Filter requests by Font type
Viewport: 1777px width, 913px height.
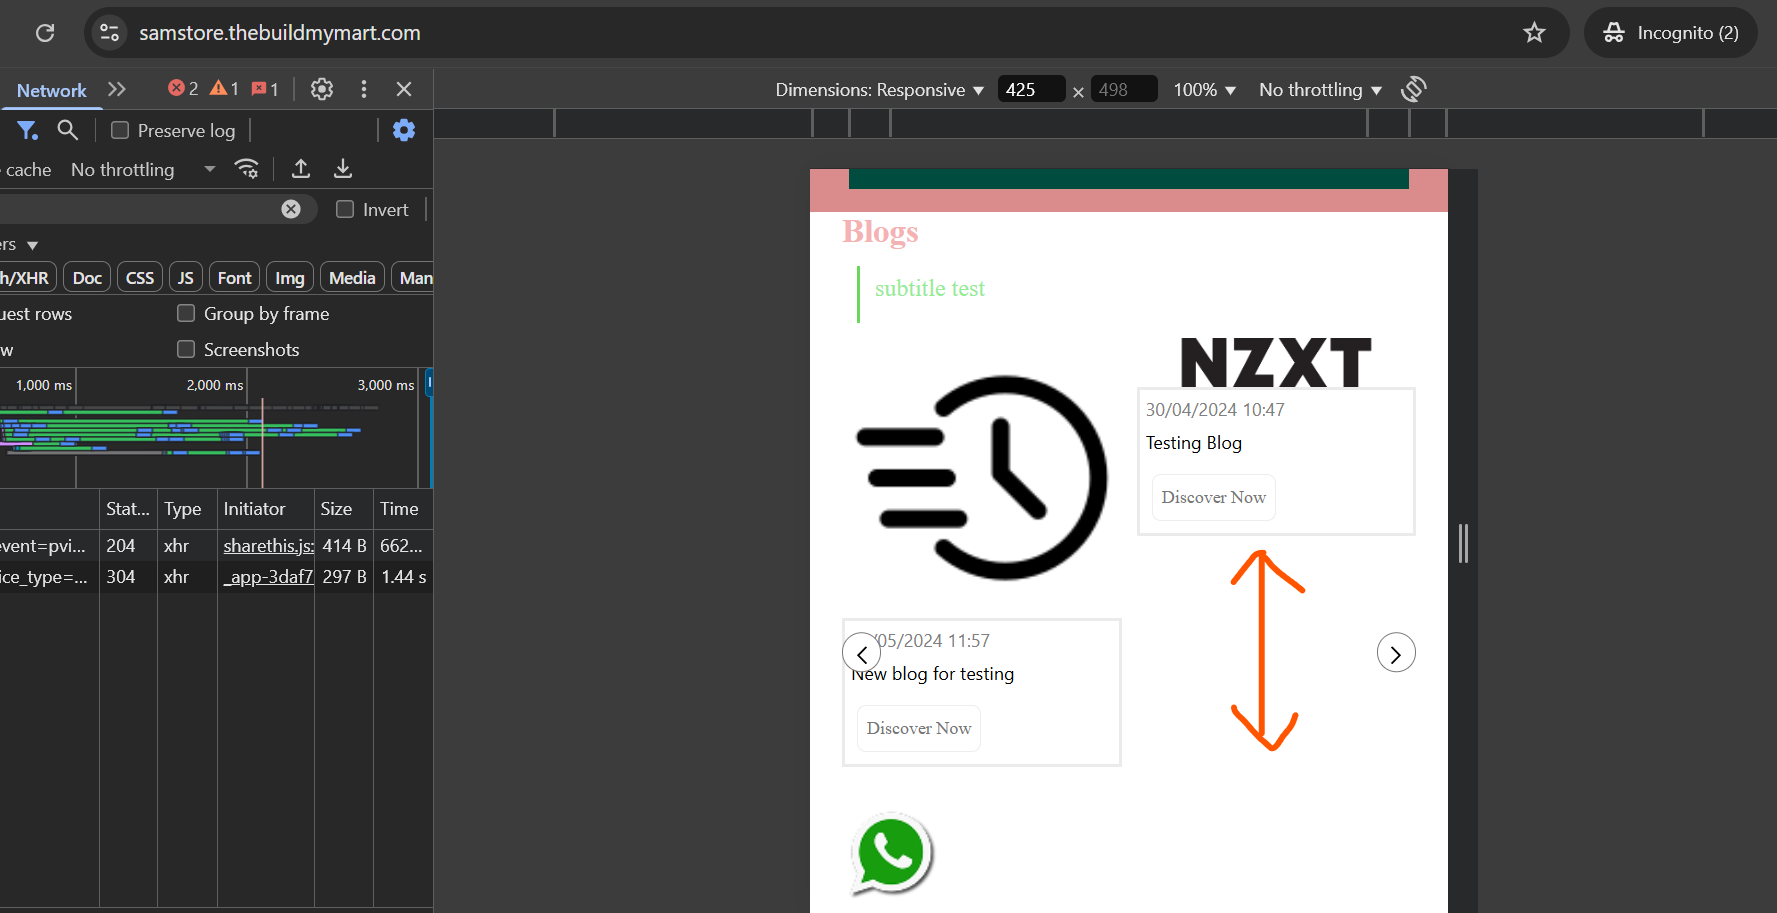tap(235, 278)
